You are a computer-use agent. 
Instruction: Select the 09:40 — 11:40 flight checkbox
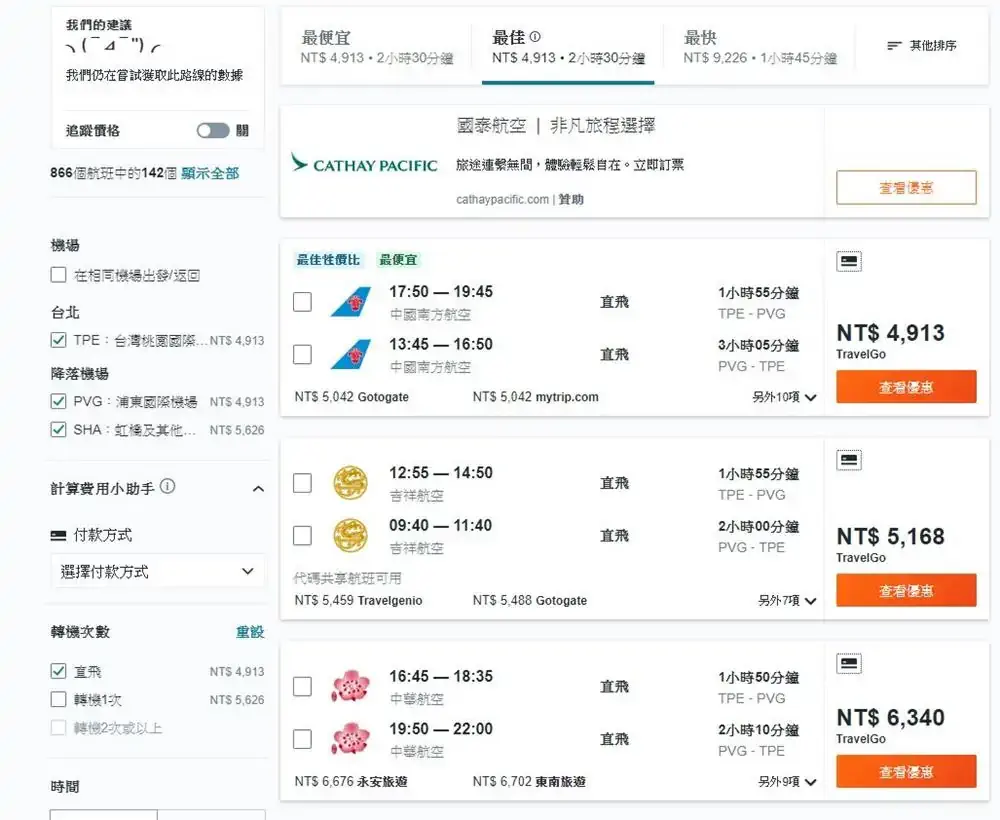click(302, 536)
